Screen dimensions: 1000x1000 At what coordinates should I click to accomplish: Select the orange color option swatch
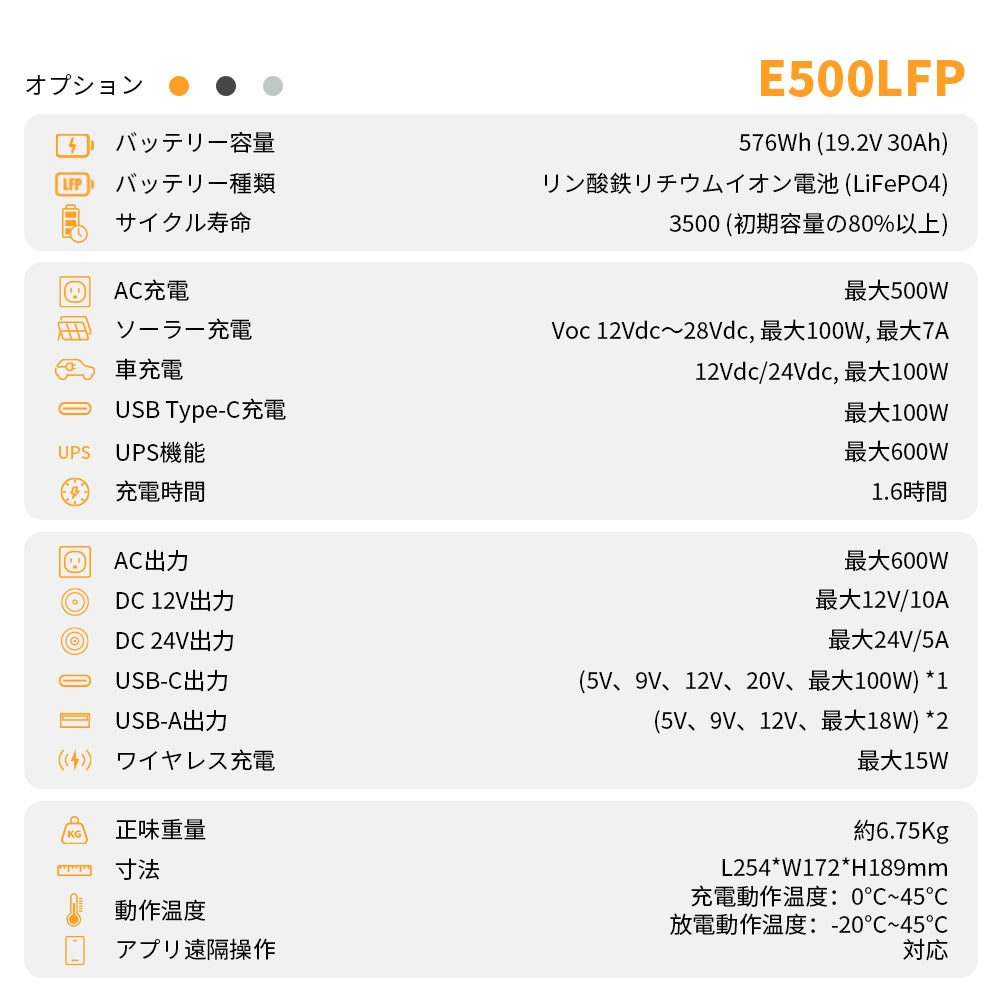coord(179,86)
